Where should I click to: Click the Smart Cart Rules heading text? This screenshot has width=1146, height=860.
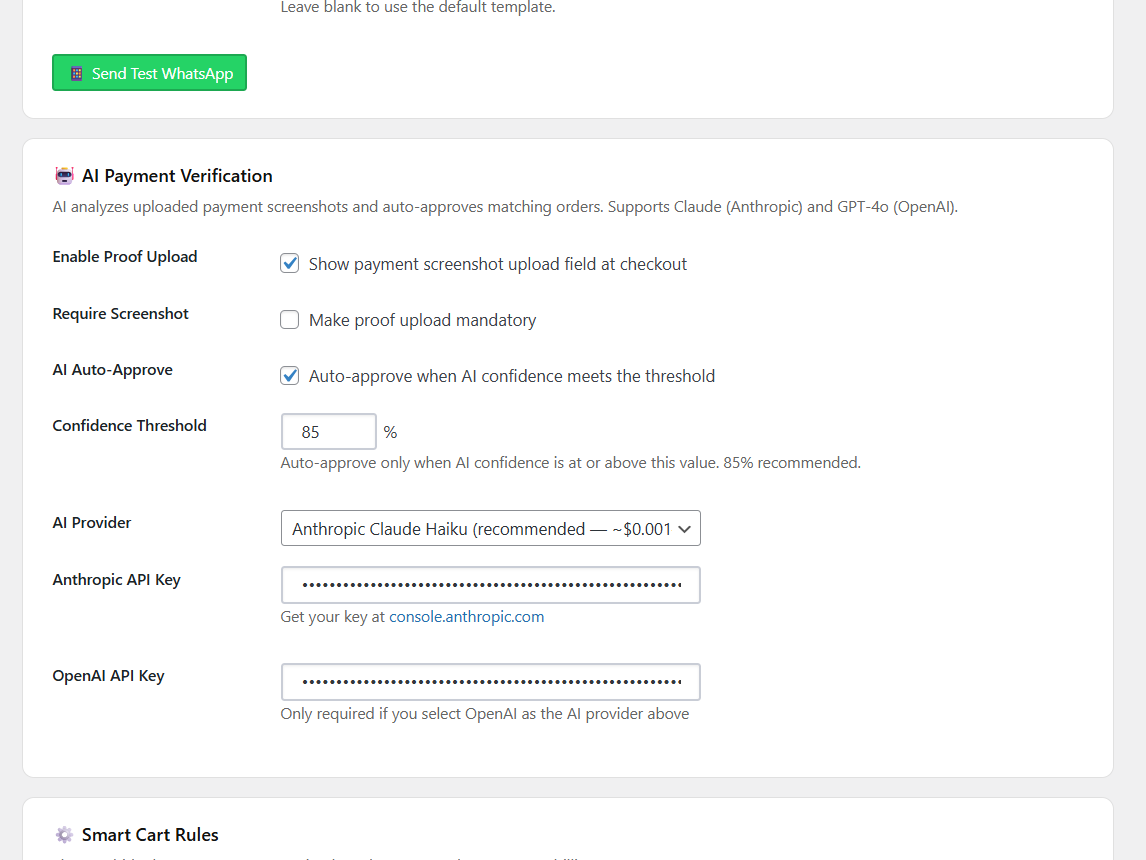click(x=150, y=834)
